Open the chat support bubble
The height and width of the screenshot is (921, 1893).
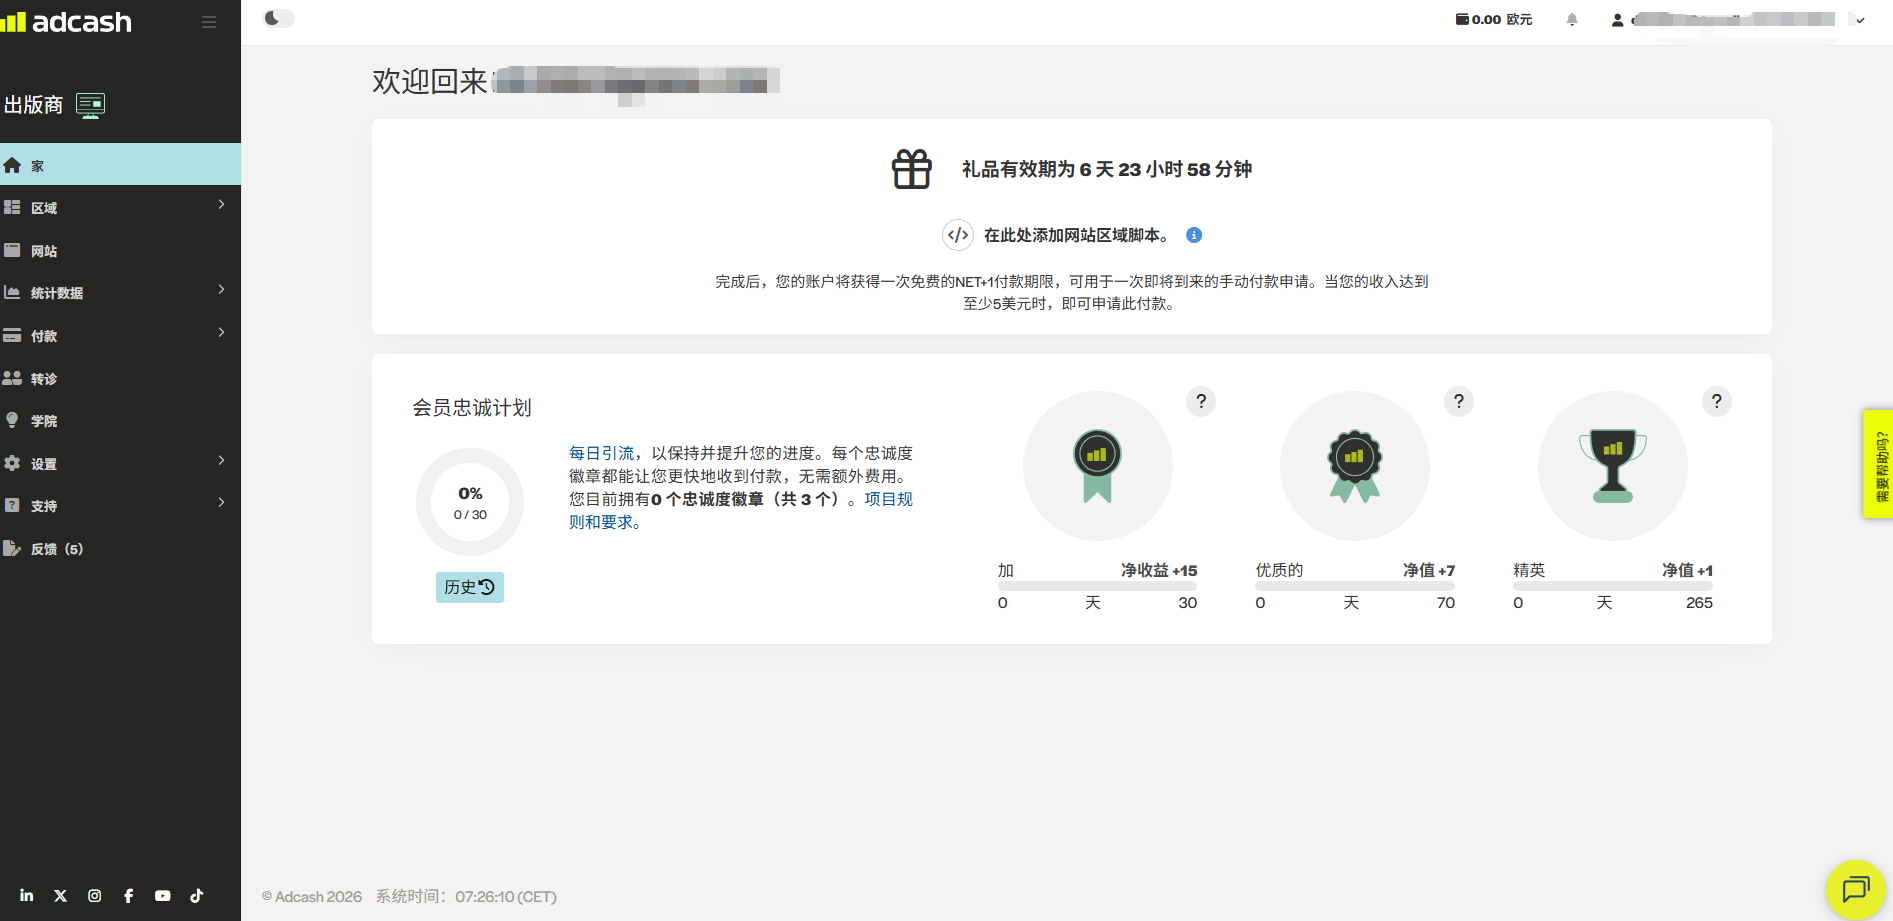1855,889
